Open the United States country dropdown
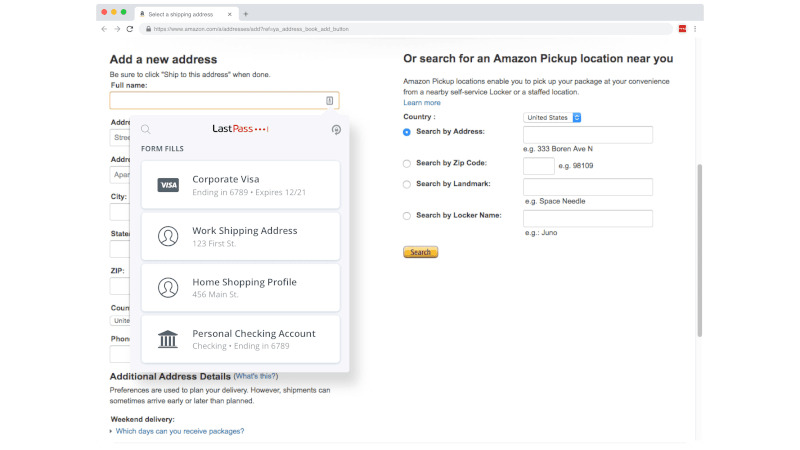 click(552, 117)
